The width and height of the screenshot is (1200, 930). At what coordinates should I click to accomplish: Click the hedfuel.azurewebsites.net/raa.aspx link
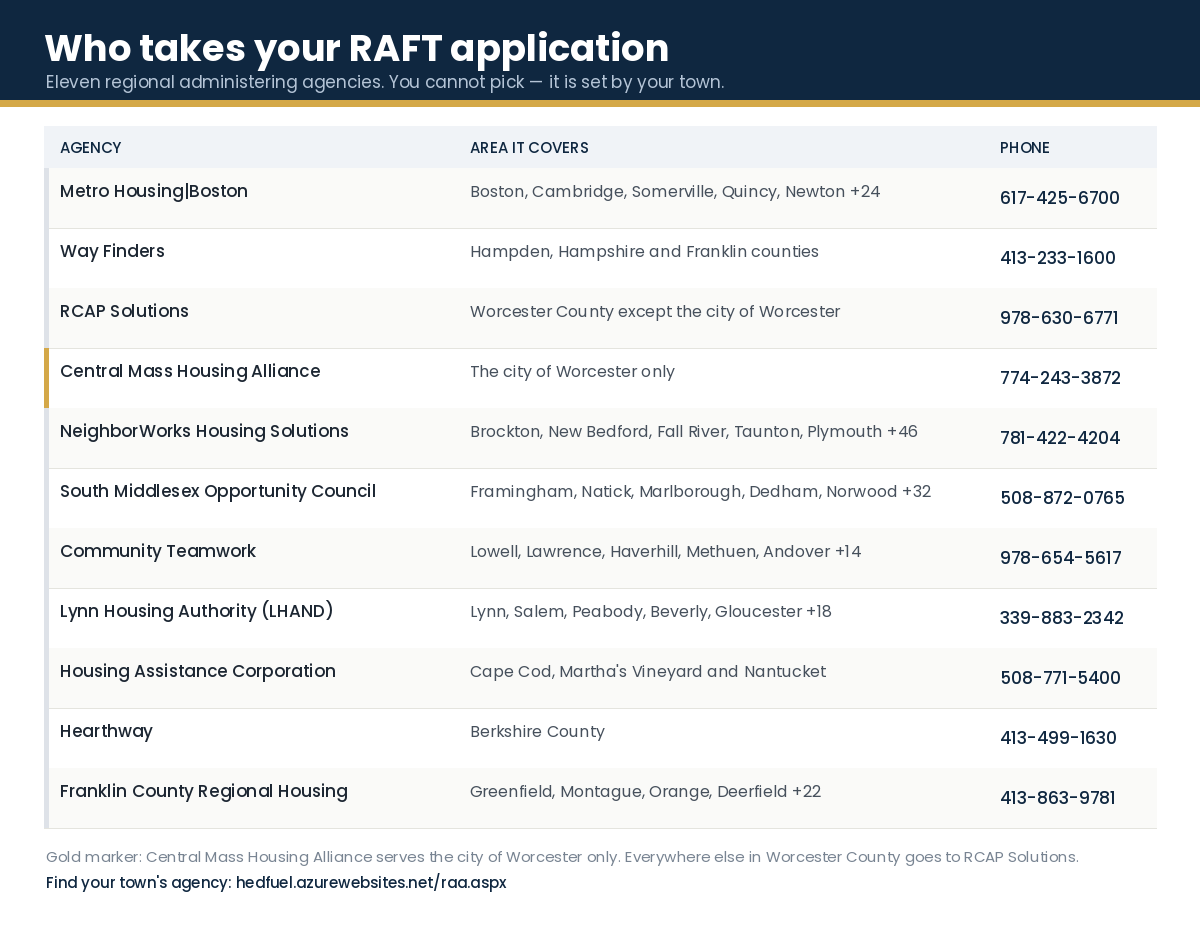click(371, 883)
